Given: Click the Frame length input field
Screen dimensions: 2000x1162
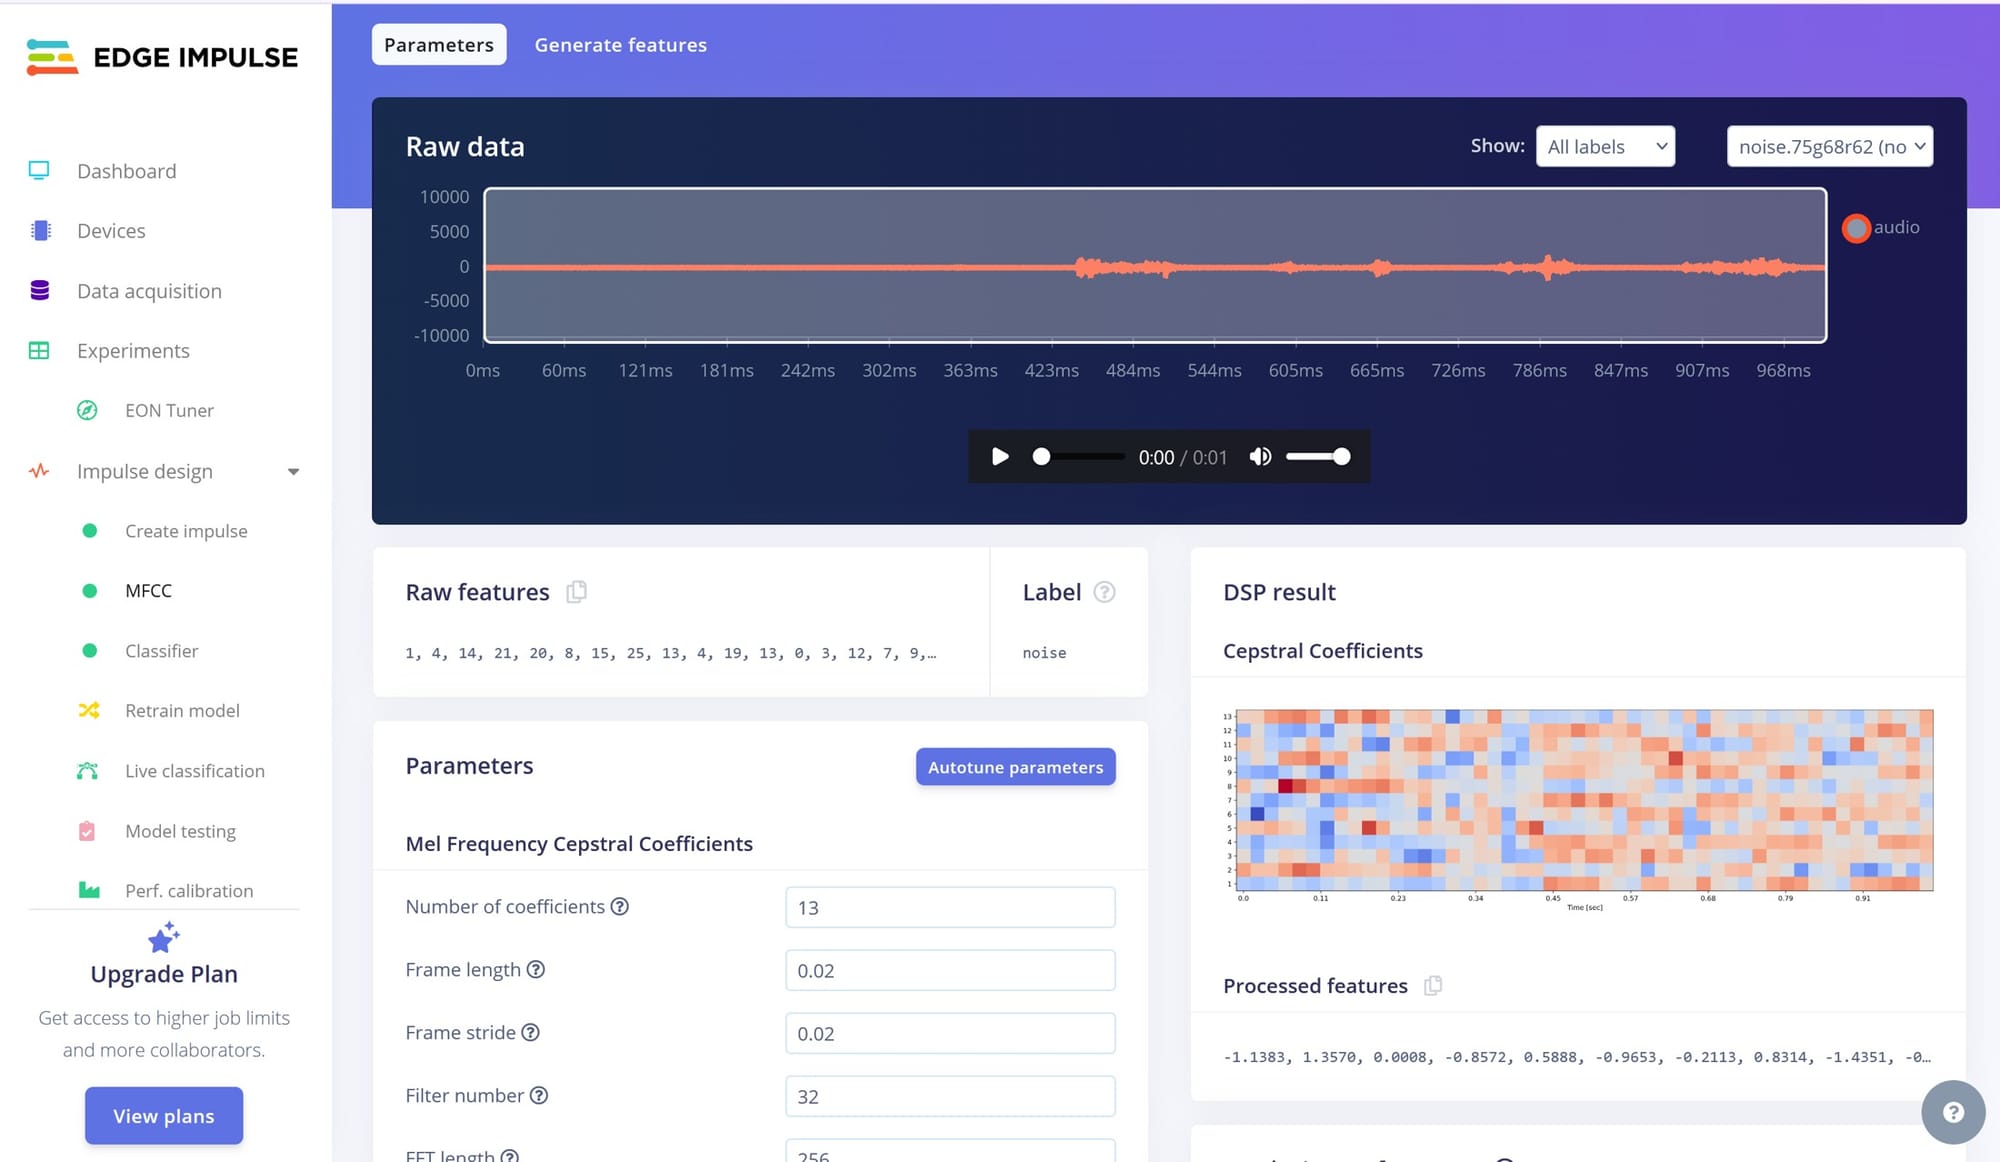Looking at the screenshot, I should [x=950, y=970].
